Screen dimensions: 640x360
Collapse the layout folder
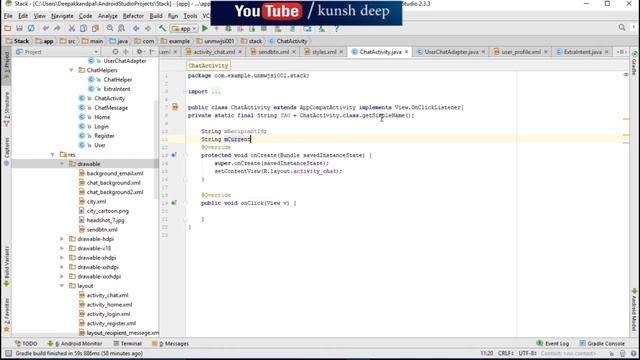(62, 286)
